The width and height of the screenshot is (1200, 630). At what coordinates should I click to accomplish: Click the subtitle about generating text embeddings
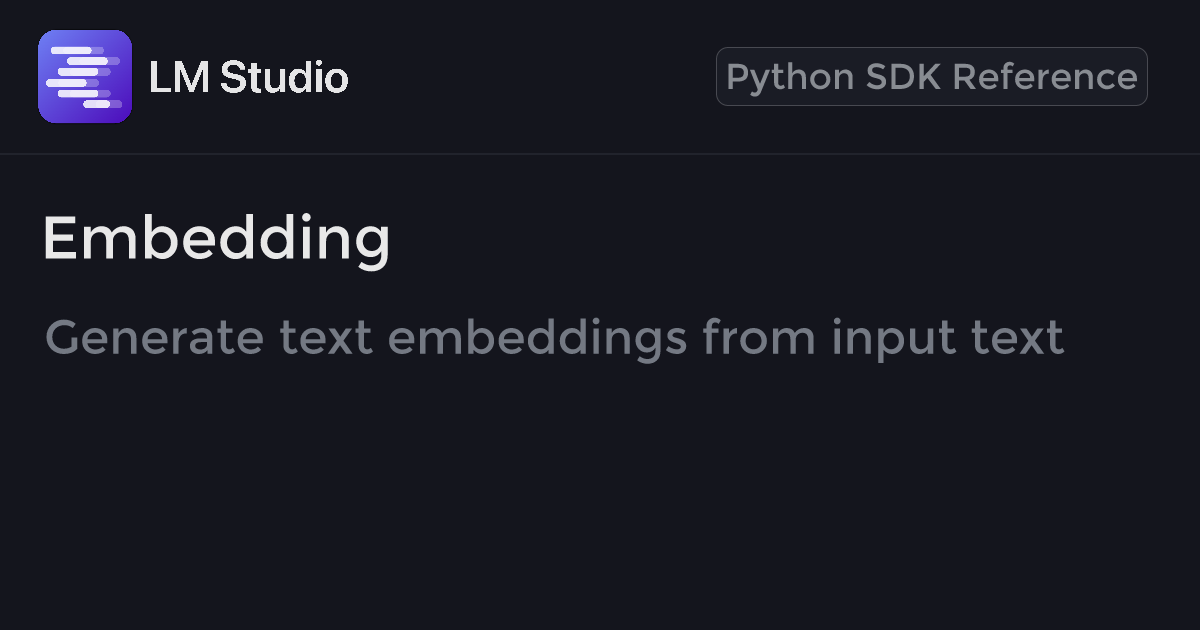click(554, 338)
